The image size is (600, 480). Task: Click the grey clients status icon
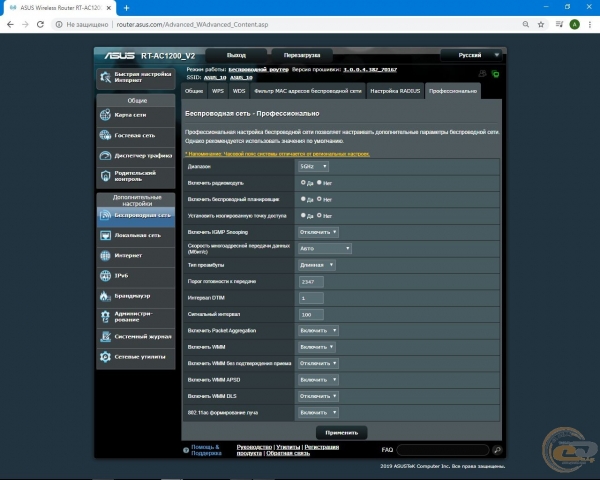pyautogui.click(x=483, y=73)
